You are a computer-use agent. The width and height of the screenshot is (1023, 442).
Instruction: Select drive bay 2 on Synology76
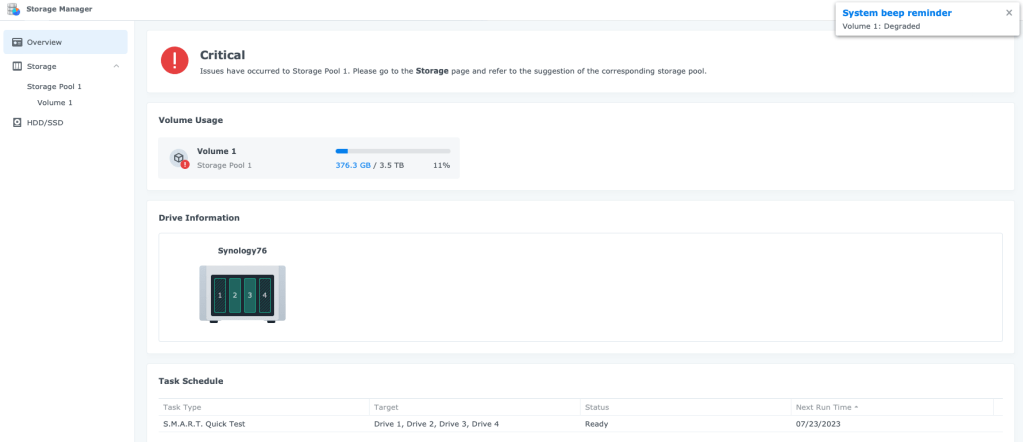(x=235, y=296)
